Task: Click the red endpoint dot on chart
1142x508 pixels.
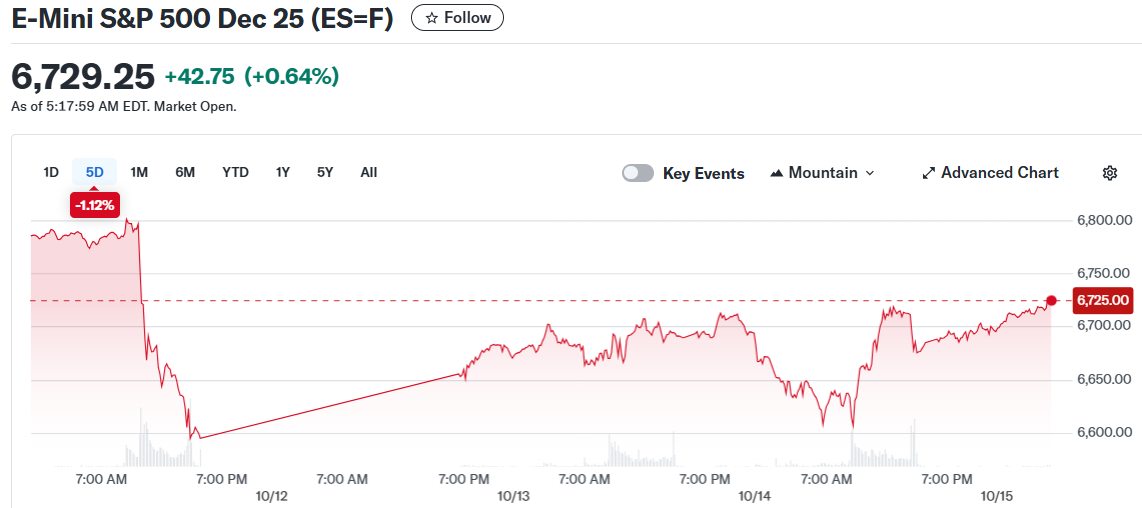Action: click(1051, 300)
